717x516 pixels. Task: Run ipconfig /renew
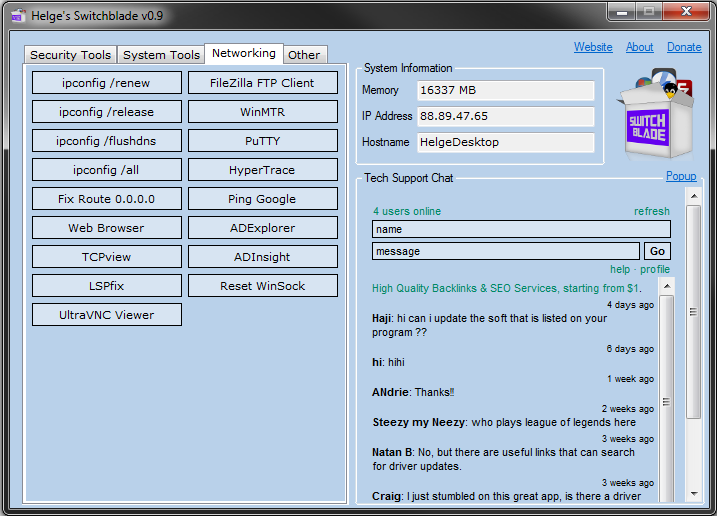pos(107,83)
